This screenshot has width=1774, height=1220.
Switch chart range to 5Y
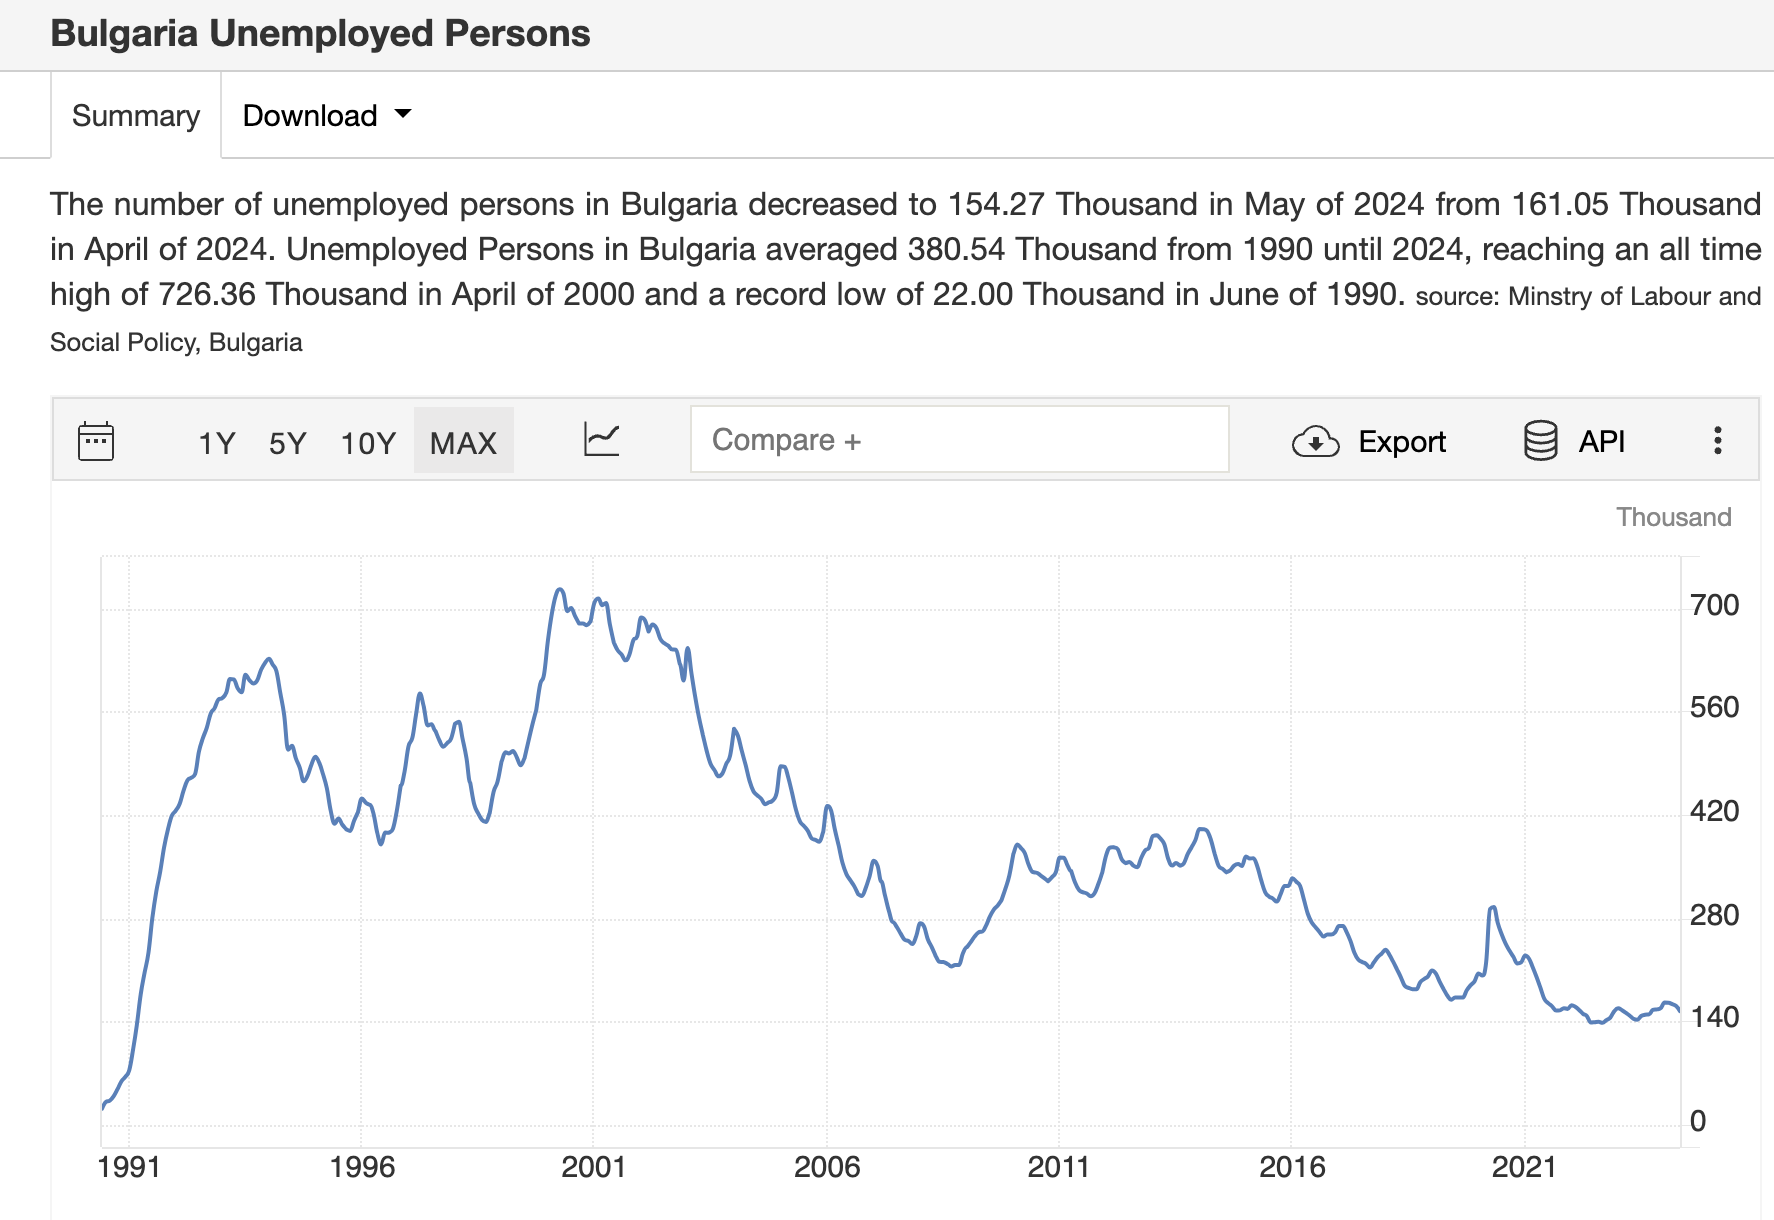tap(287, 442)
